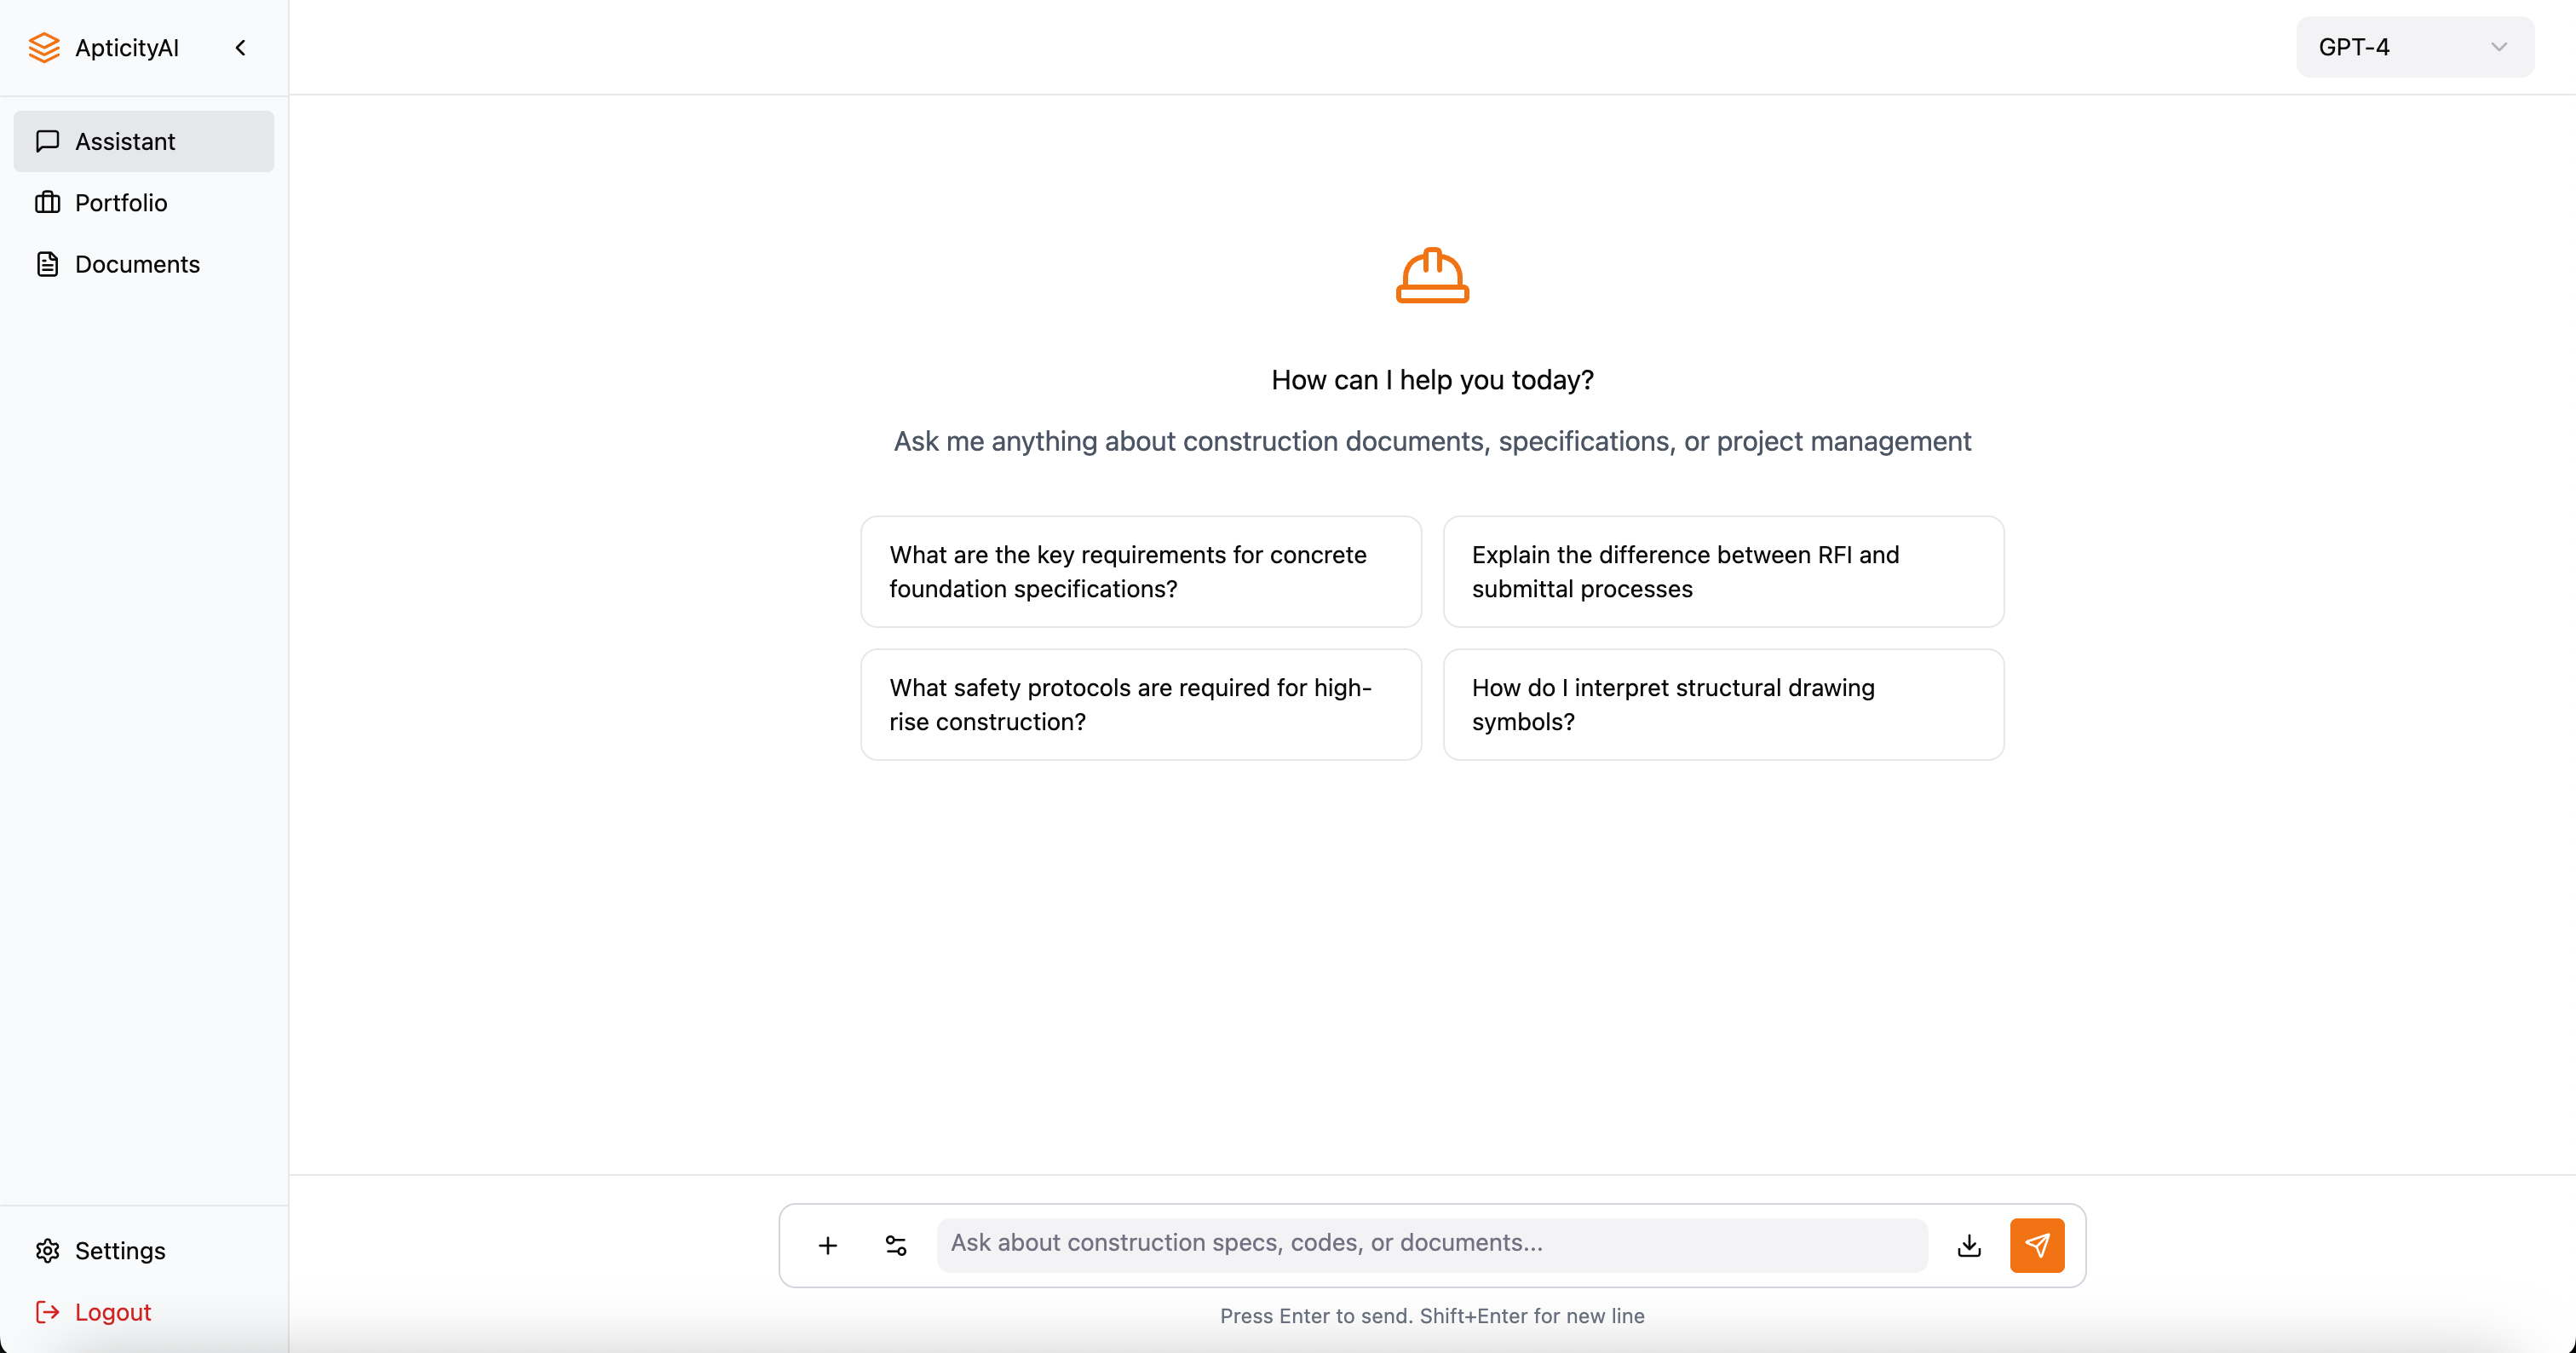This screenshot has height=1353, width=2576.
Task: Click the download icon beside send button
Action: click(x=1968, y=1245)
